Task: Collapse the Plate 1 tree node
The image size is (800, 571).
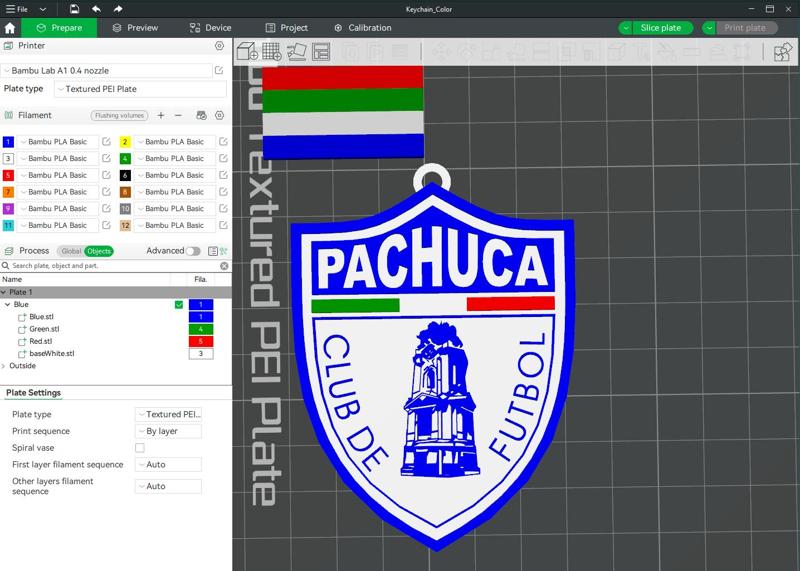Action: (4, 292)
